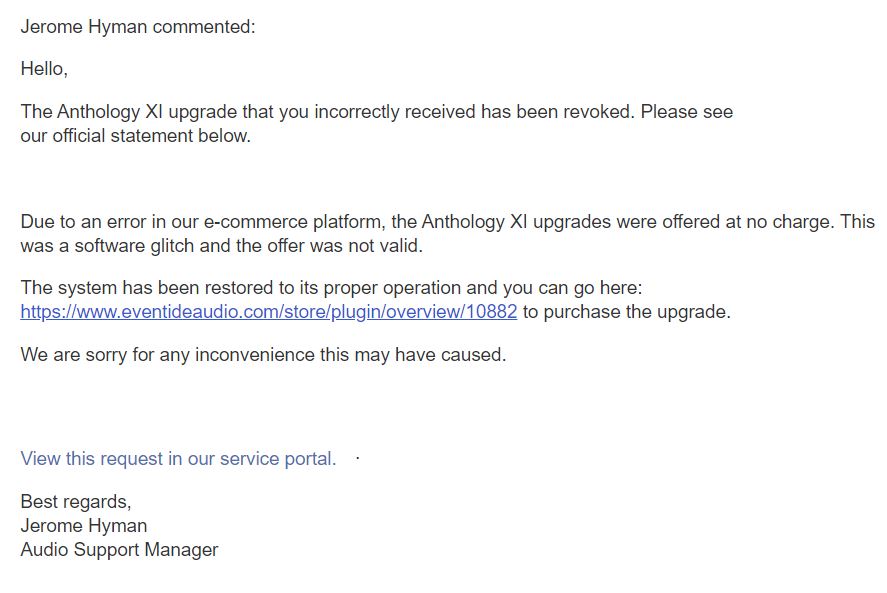Click the small dot after the service portal link
This screenshot has height=593, width=887.
coord(357,458)
